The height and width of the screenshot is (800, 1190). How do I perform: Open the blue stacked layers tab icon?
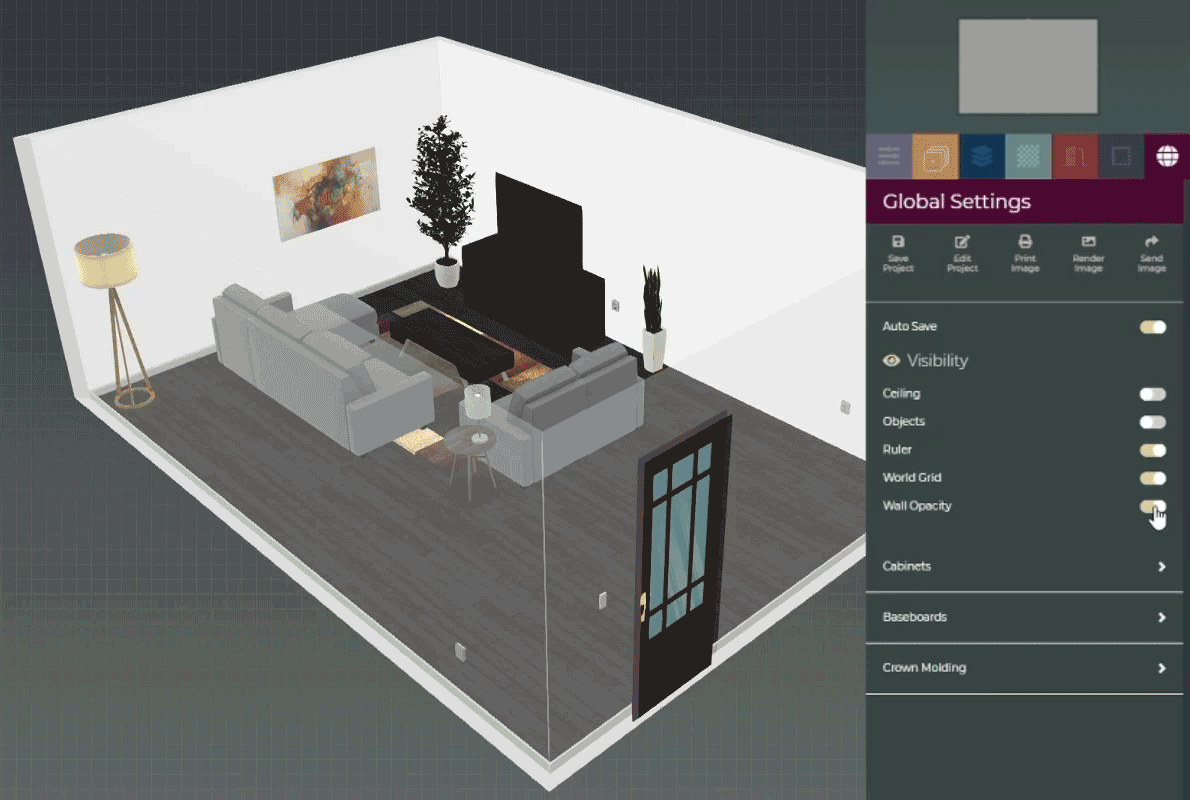click(982, 156)
